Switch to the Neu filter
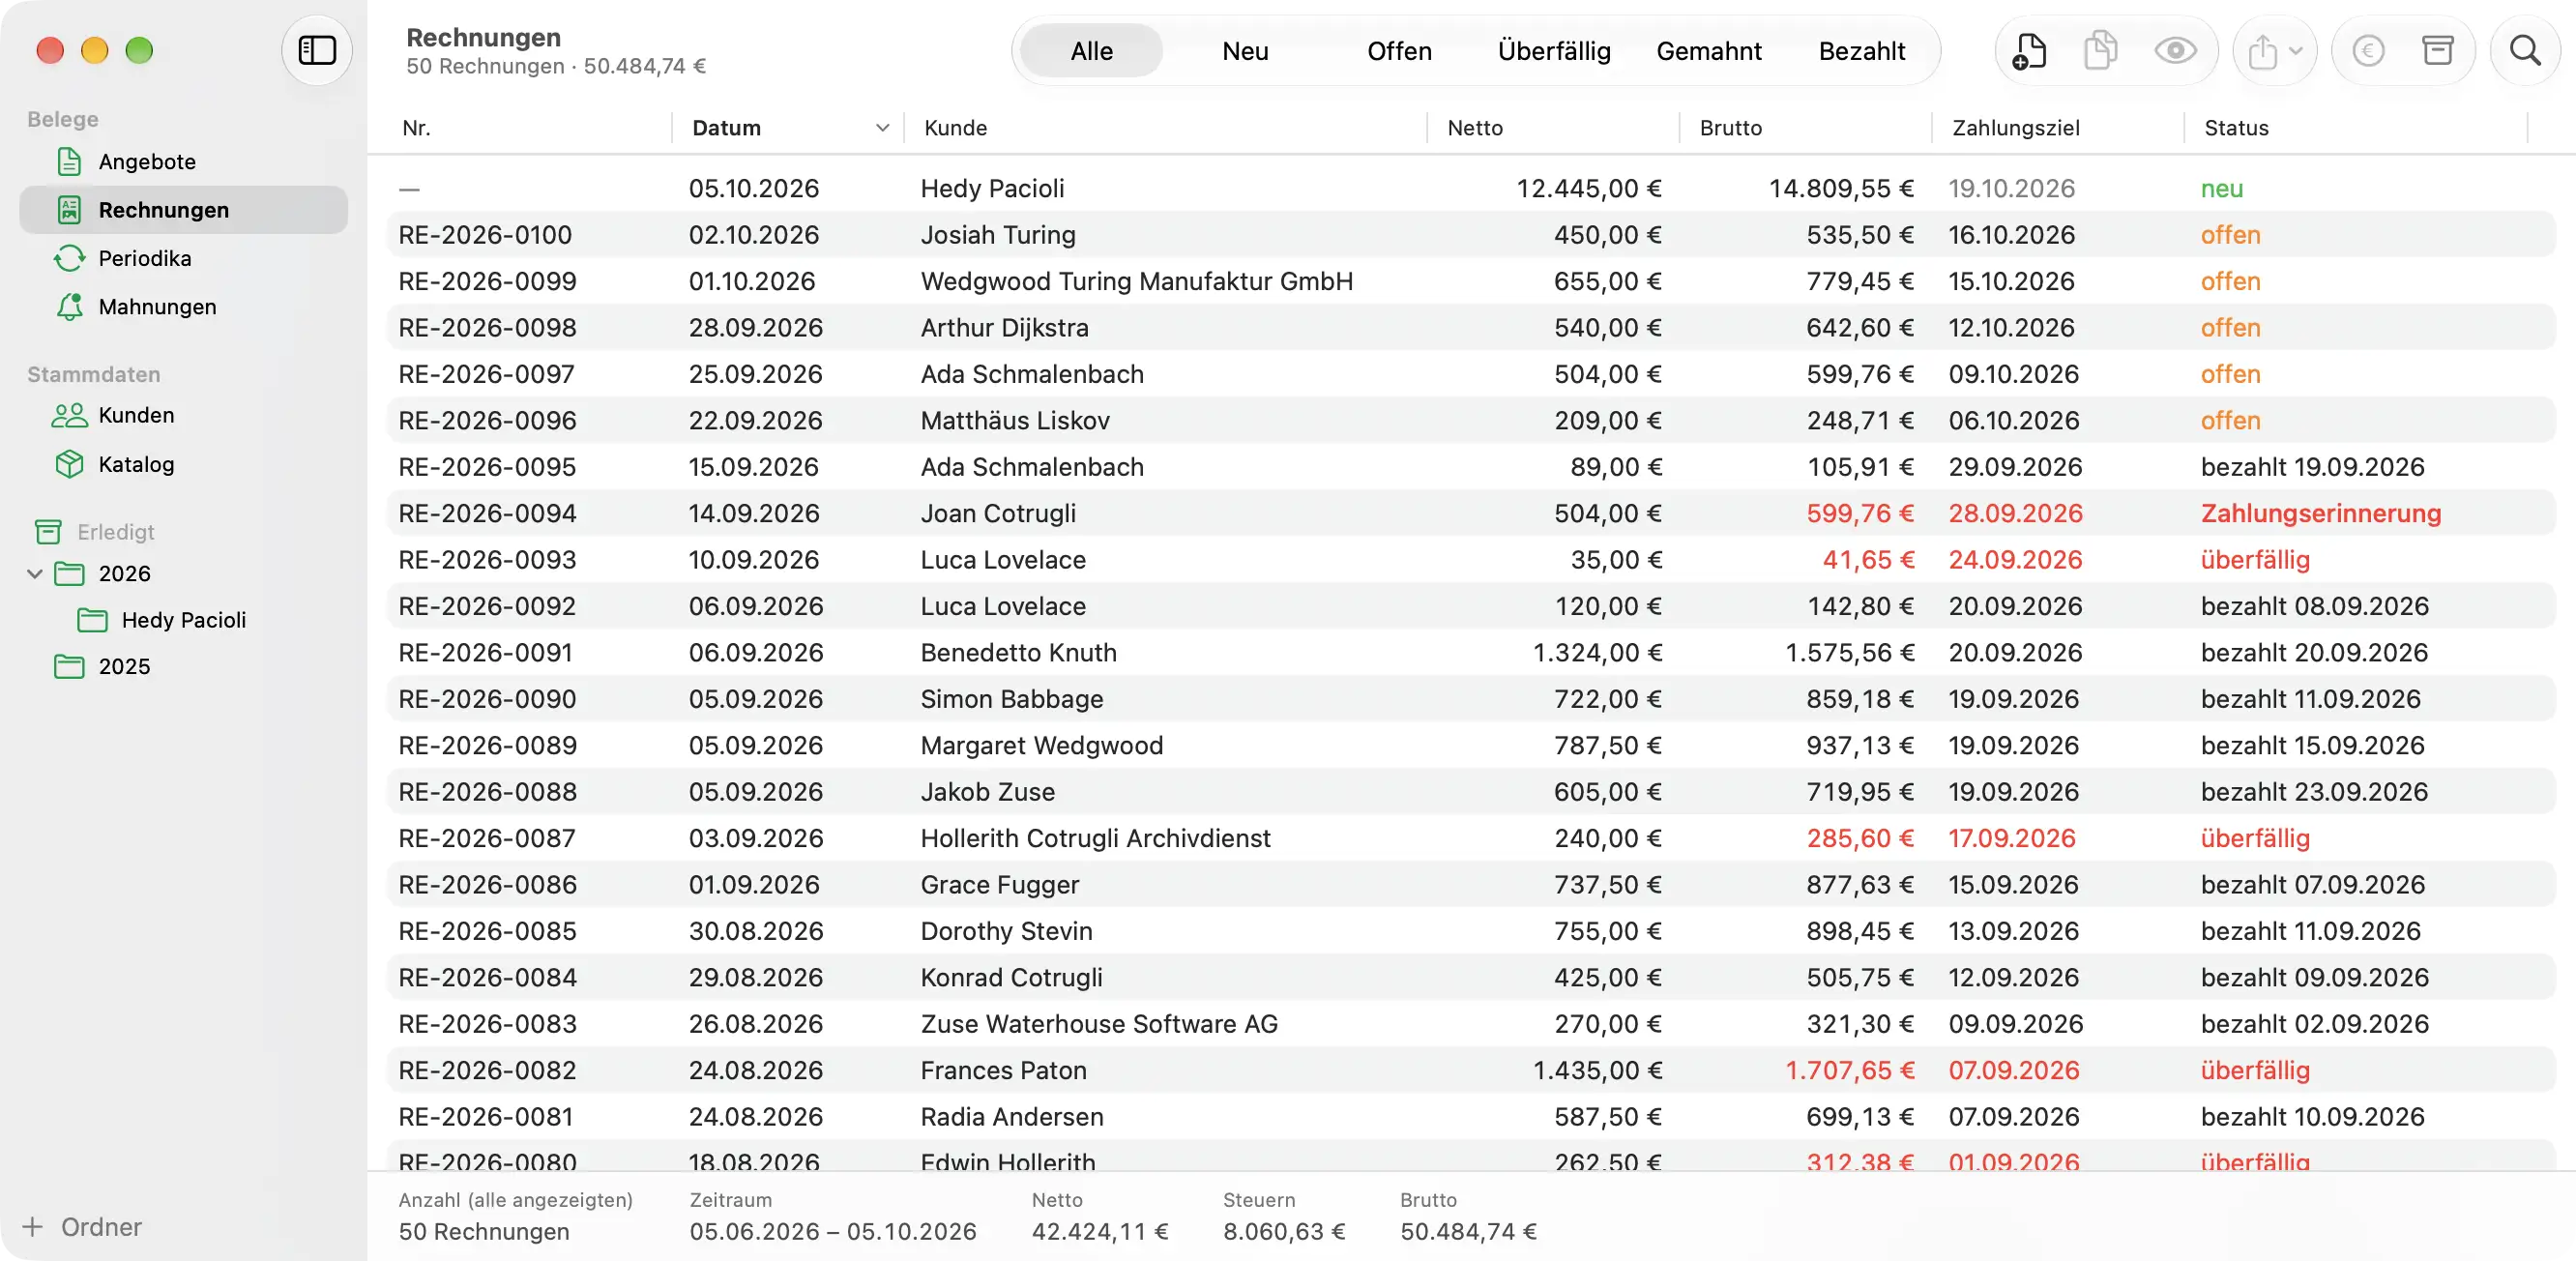The height and width of the screenshot is (1261, 2576). (1245, 51)
